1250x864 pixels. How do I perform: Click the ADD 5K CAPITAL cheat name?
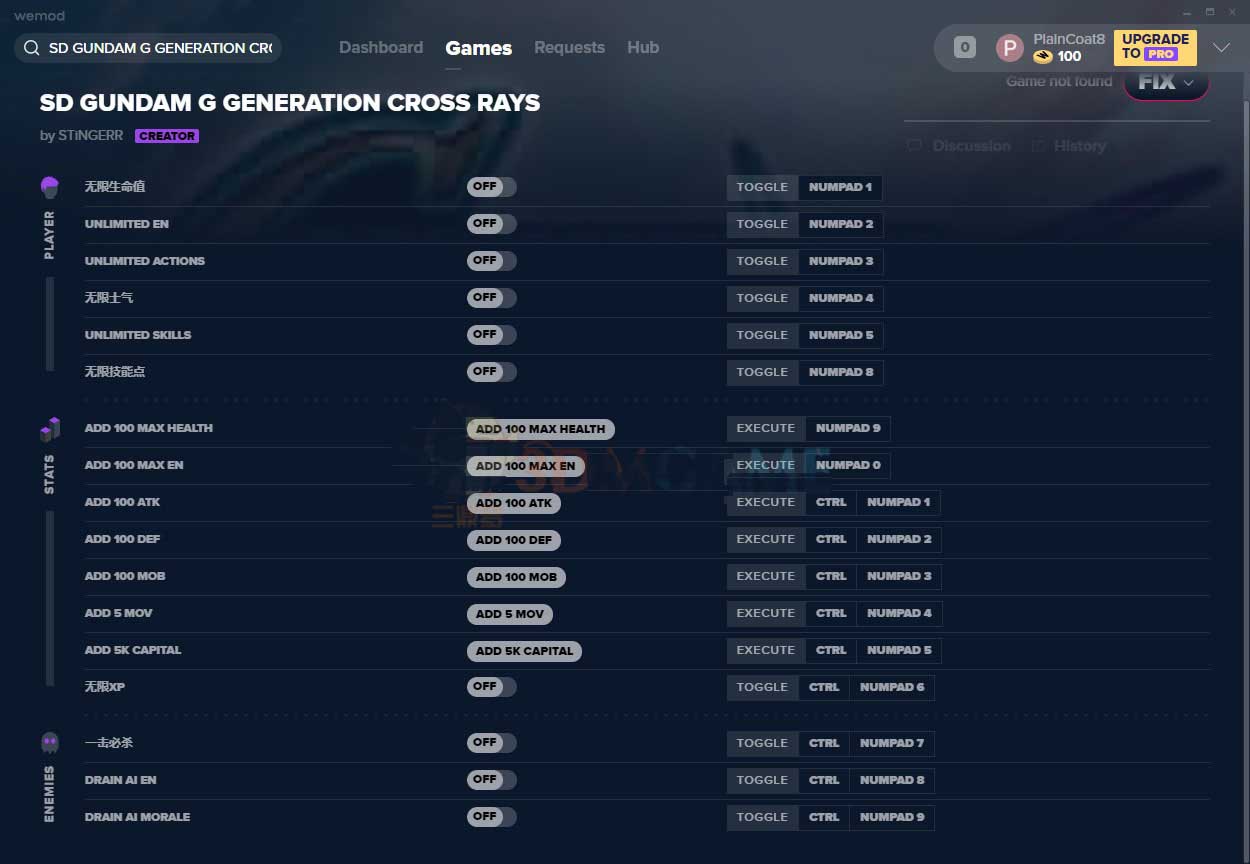pyautogui.click(x=133, y=650)
